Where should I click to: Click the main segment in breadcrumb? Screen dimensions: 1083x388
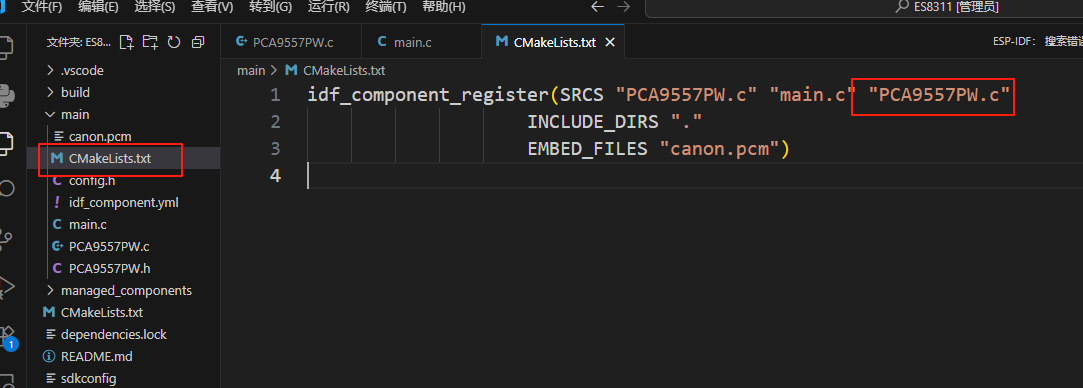point(251,70)
